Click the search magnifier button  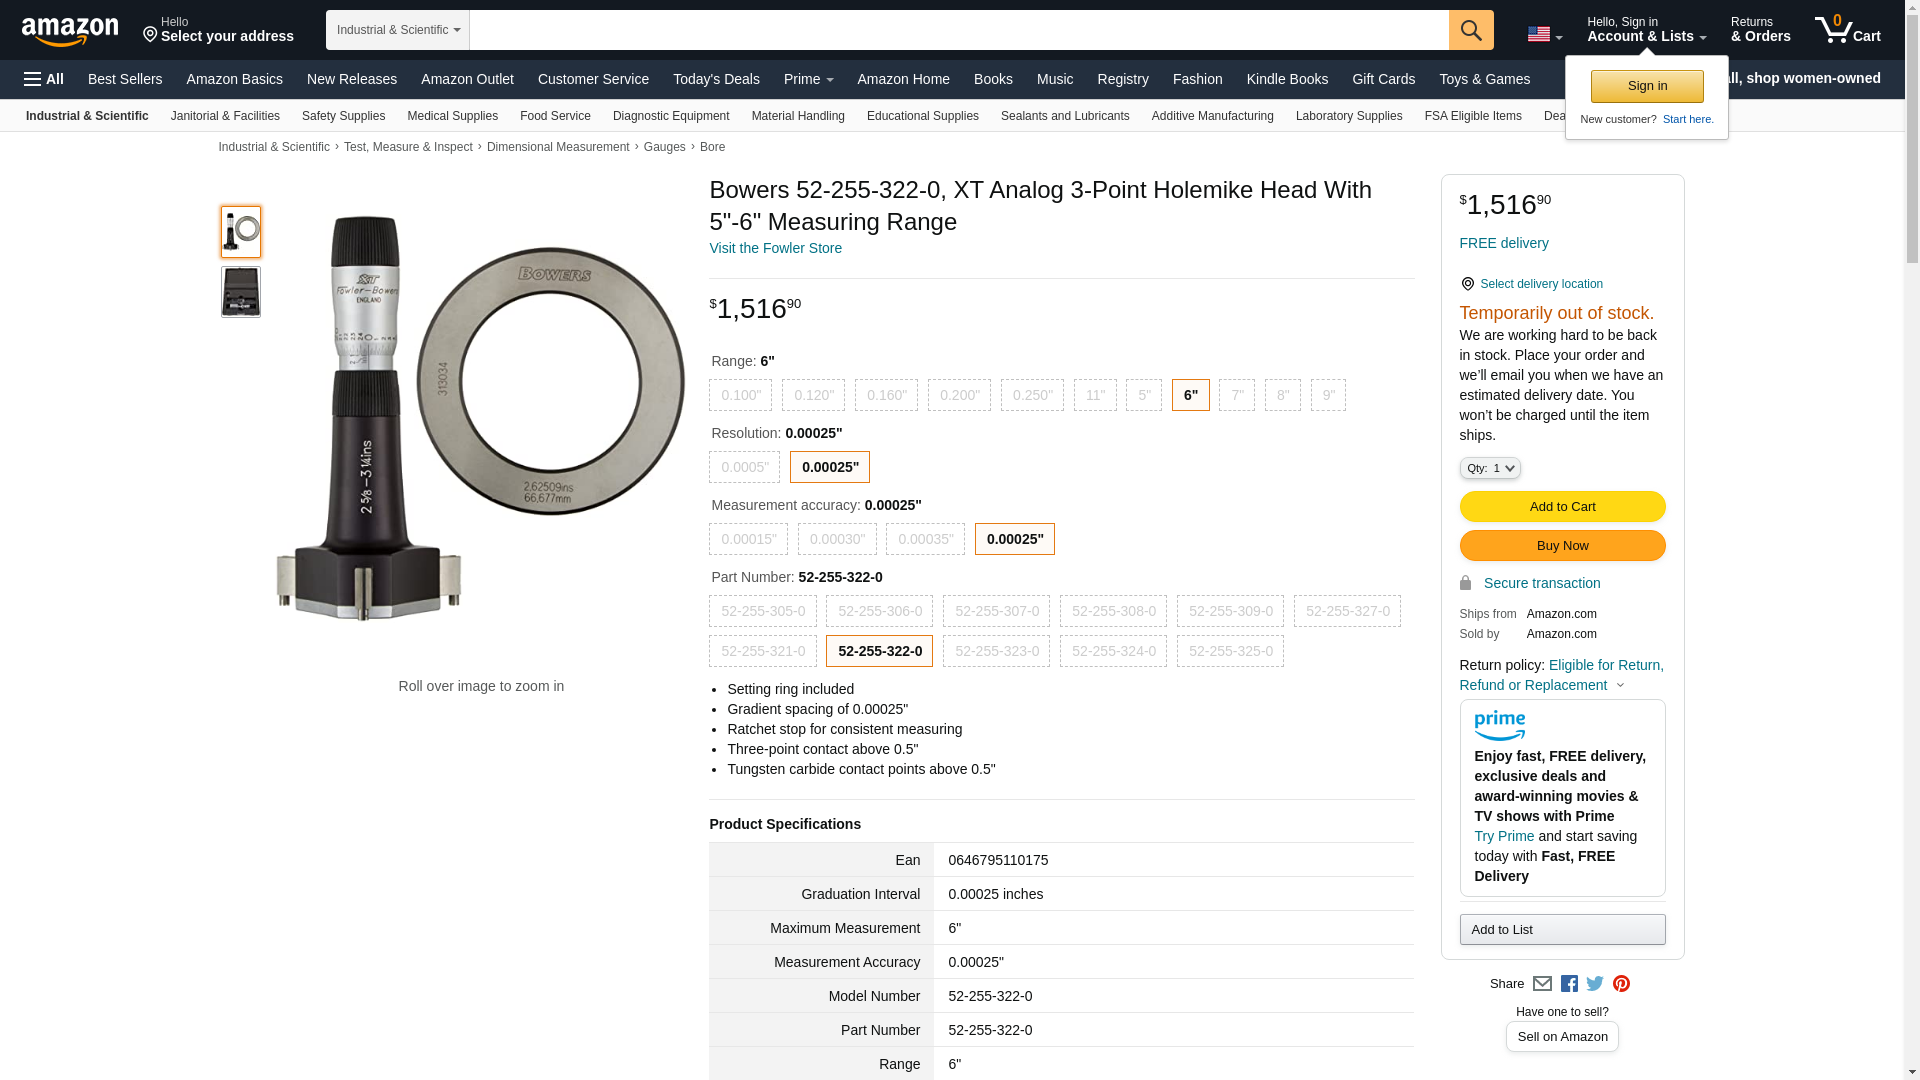(x=1470, y=30)
